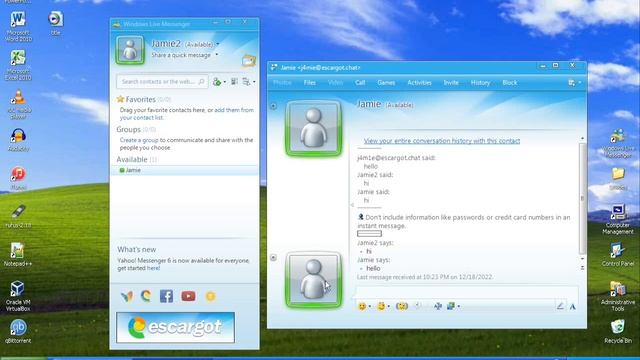The height and width of the screenshot is (360, 640).
Task: Open Control Panel desktop shortcut
Action: coord(618,255)
